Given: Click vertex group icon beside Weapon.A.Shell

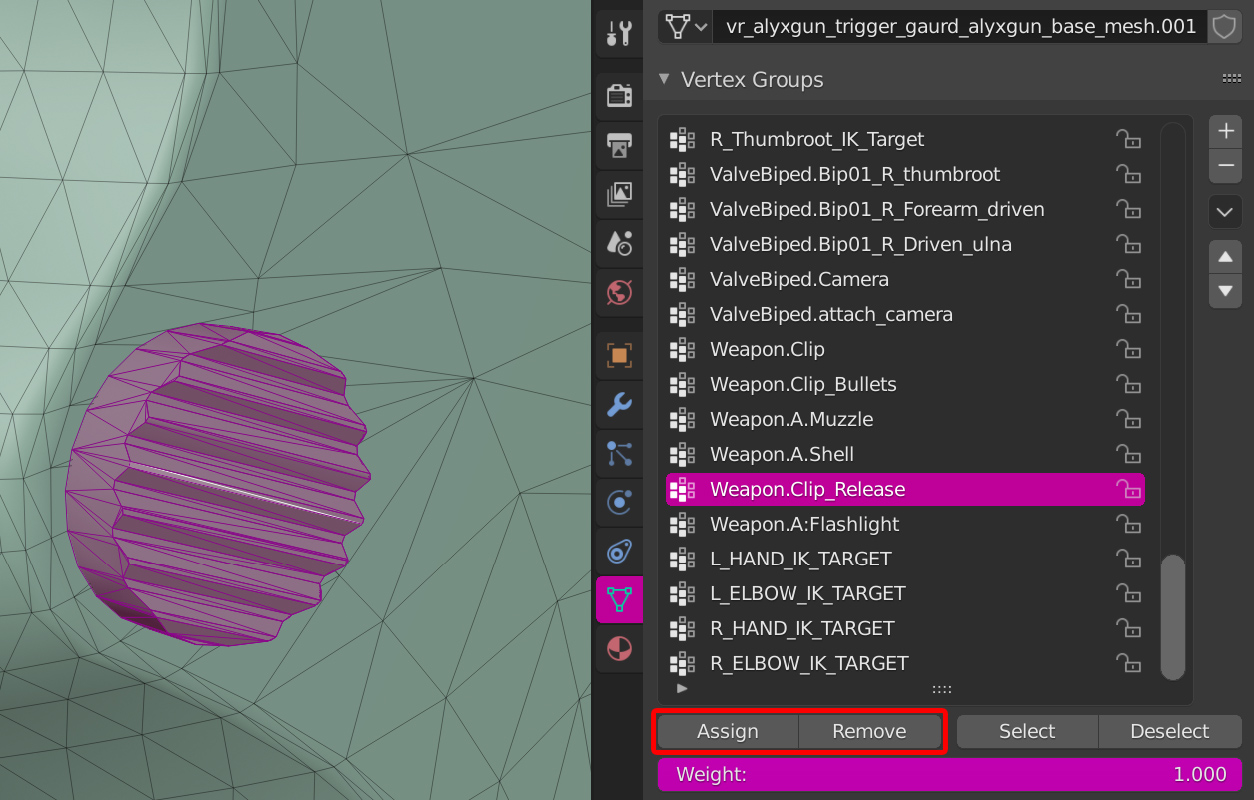Looking at the screenshot, I should click(x=682, y=454).
